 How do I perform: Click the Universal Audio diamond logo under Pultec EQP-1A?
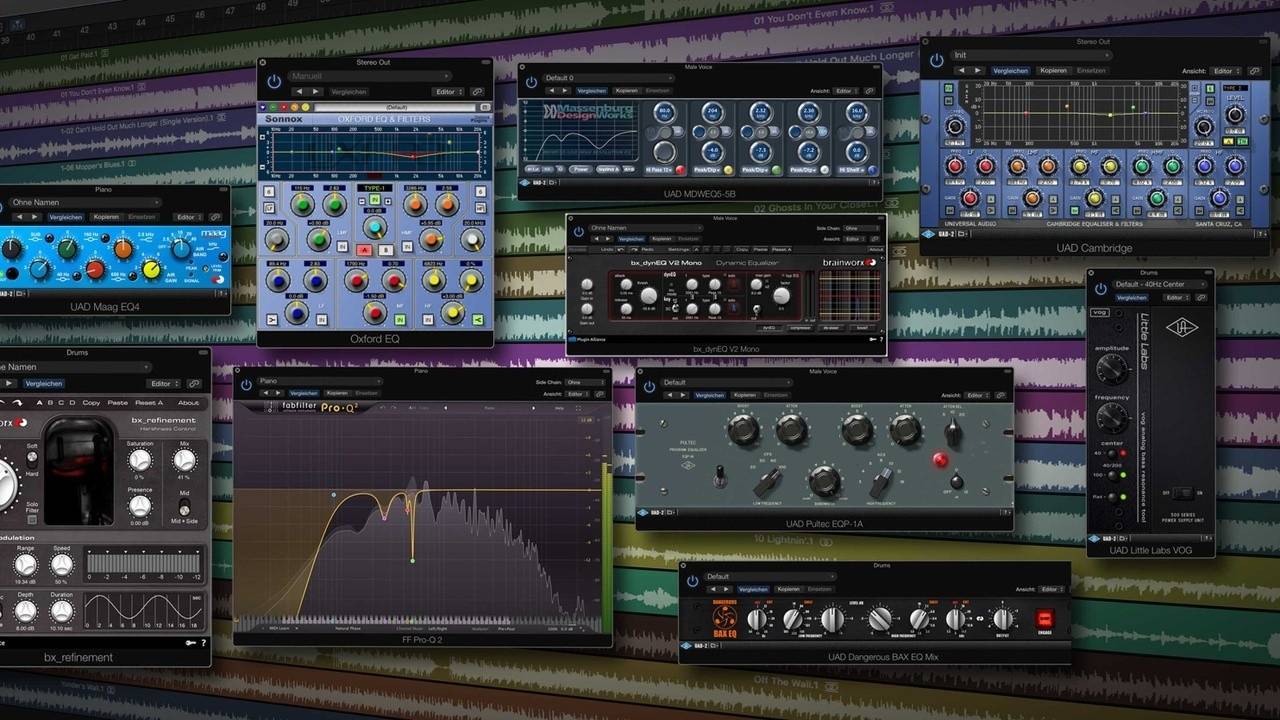(x=644, y=512)
